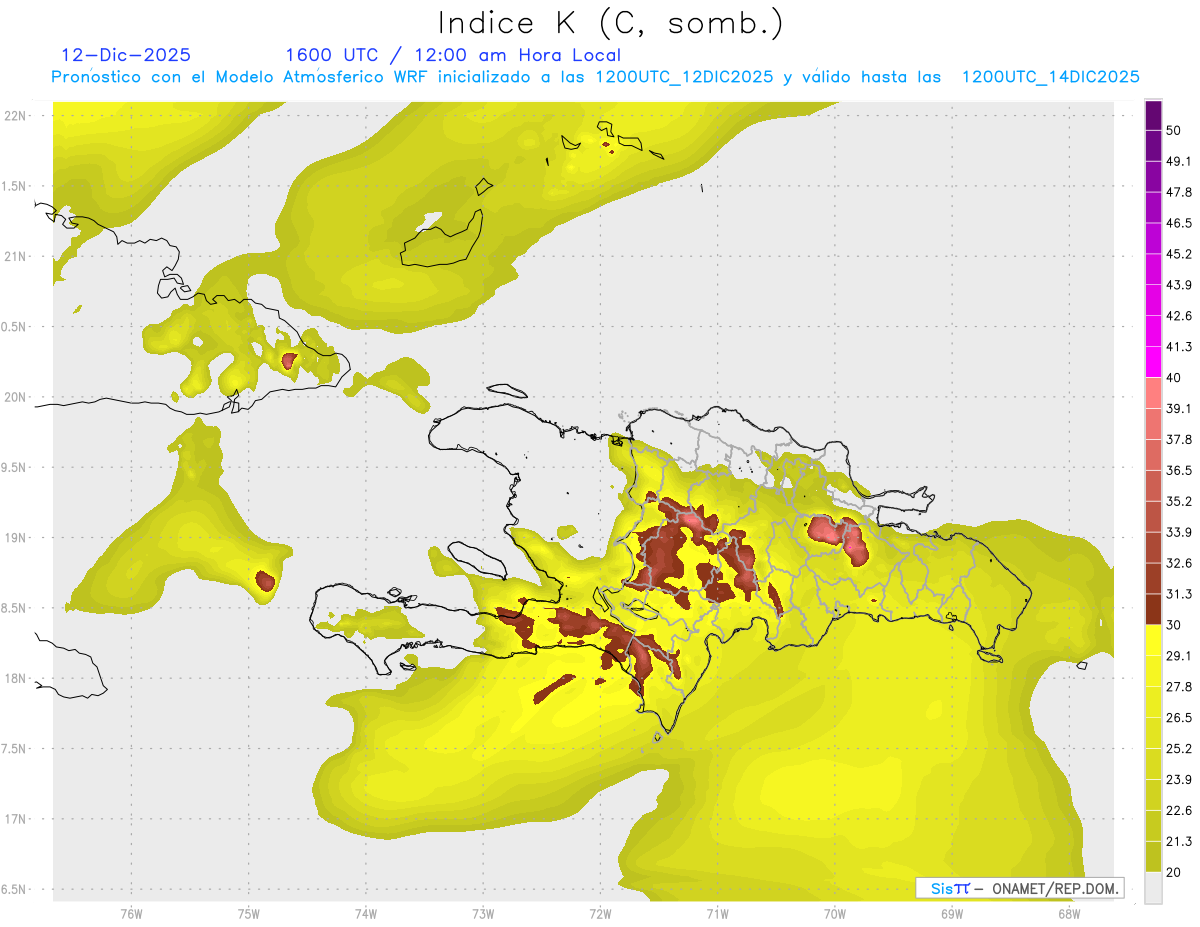
Task: Click the '17N' latitude axis label
Action: (16, 820)
